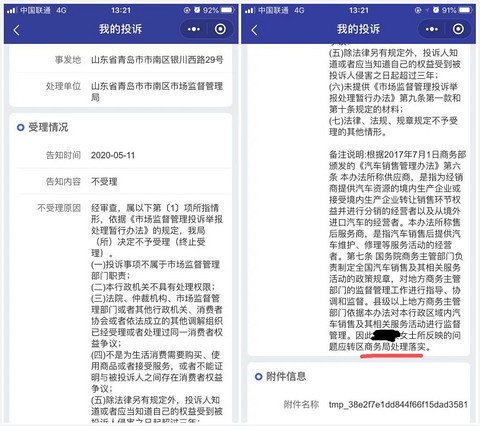Tap the back arrow in right screen

[x=254, y=30]
